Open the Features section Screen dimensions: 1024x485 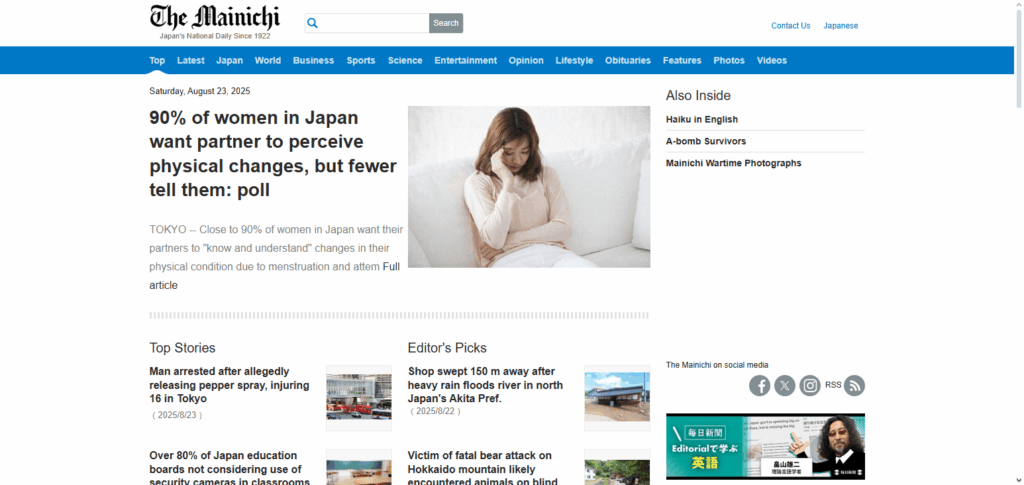click(682, 60)
